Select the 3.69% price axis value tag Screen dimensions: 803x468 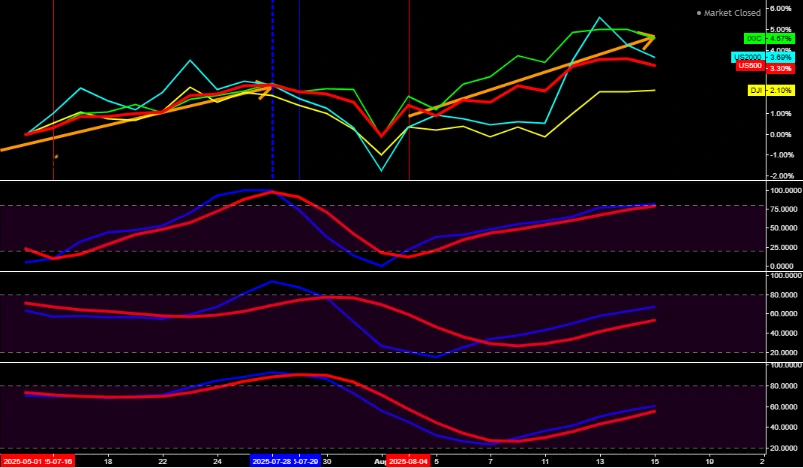781,57
